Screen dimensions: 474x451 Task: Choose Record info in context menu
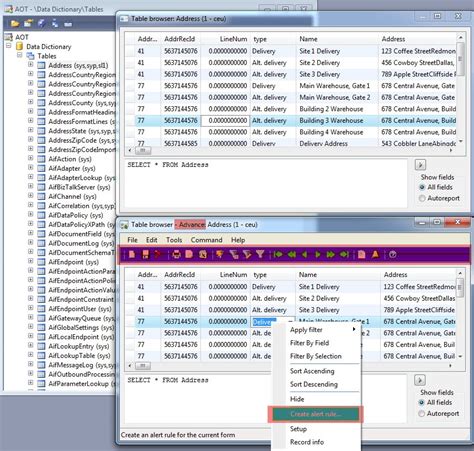point(316,442)
